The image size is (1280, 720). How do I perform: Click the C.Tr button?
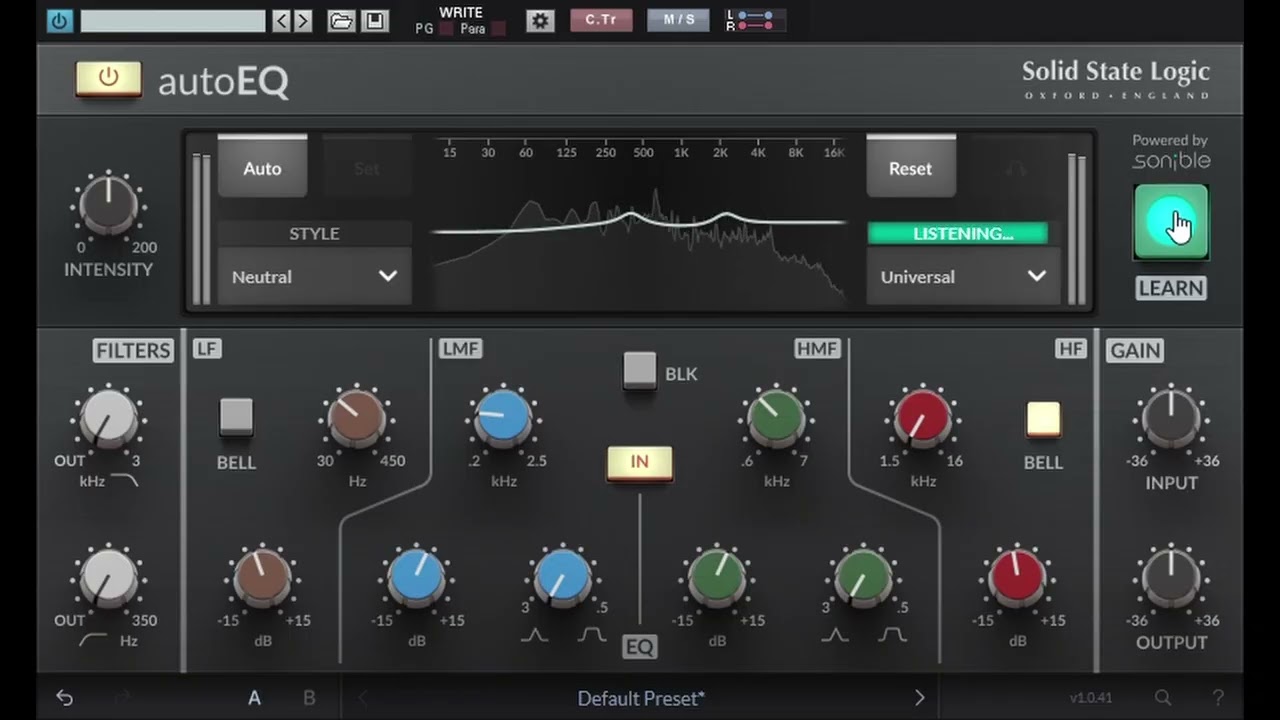601,20
